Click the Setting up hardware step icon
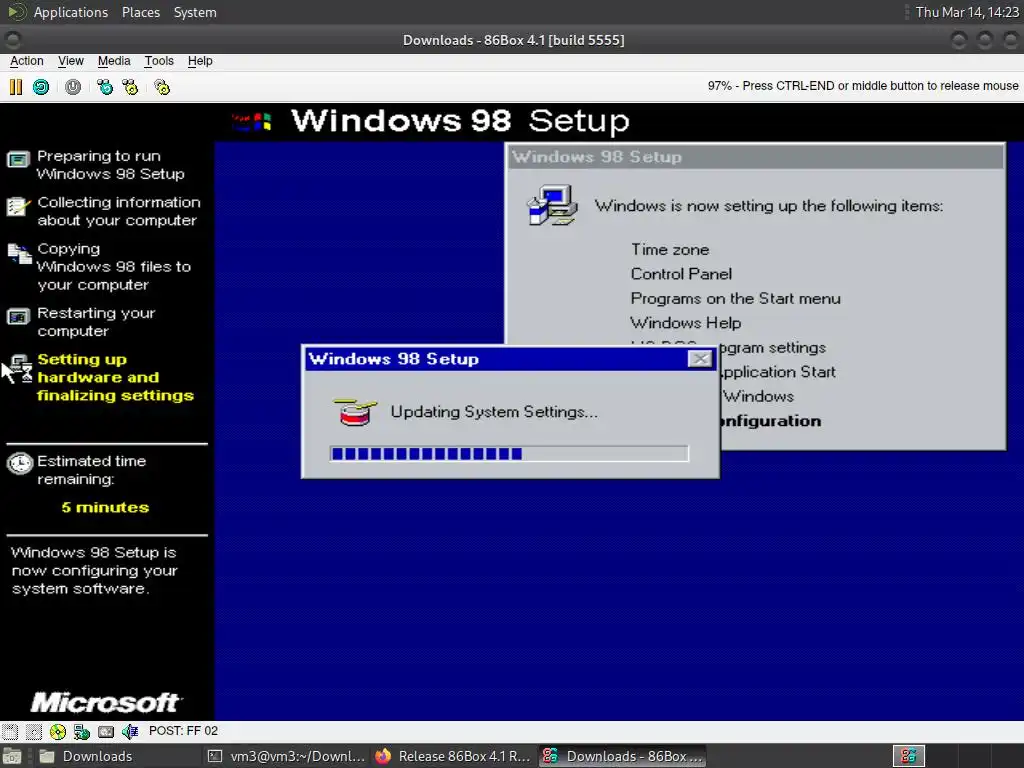Image resolution: width=1024 pixels, height=768 pixels. tap(21, 368)
